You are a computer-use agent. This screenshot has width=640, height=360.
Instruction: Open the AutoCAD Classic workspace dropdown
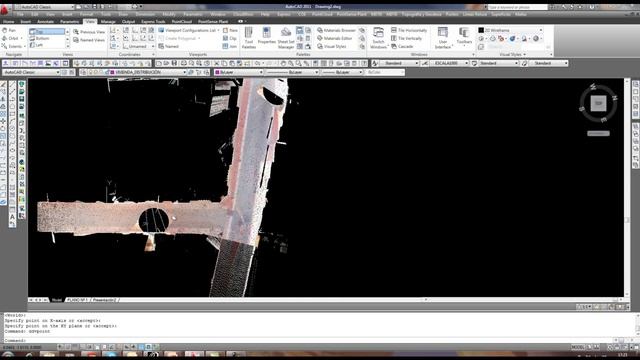pyautogui.click(x=31, y=72)
